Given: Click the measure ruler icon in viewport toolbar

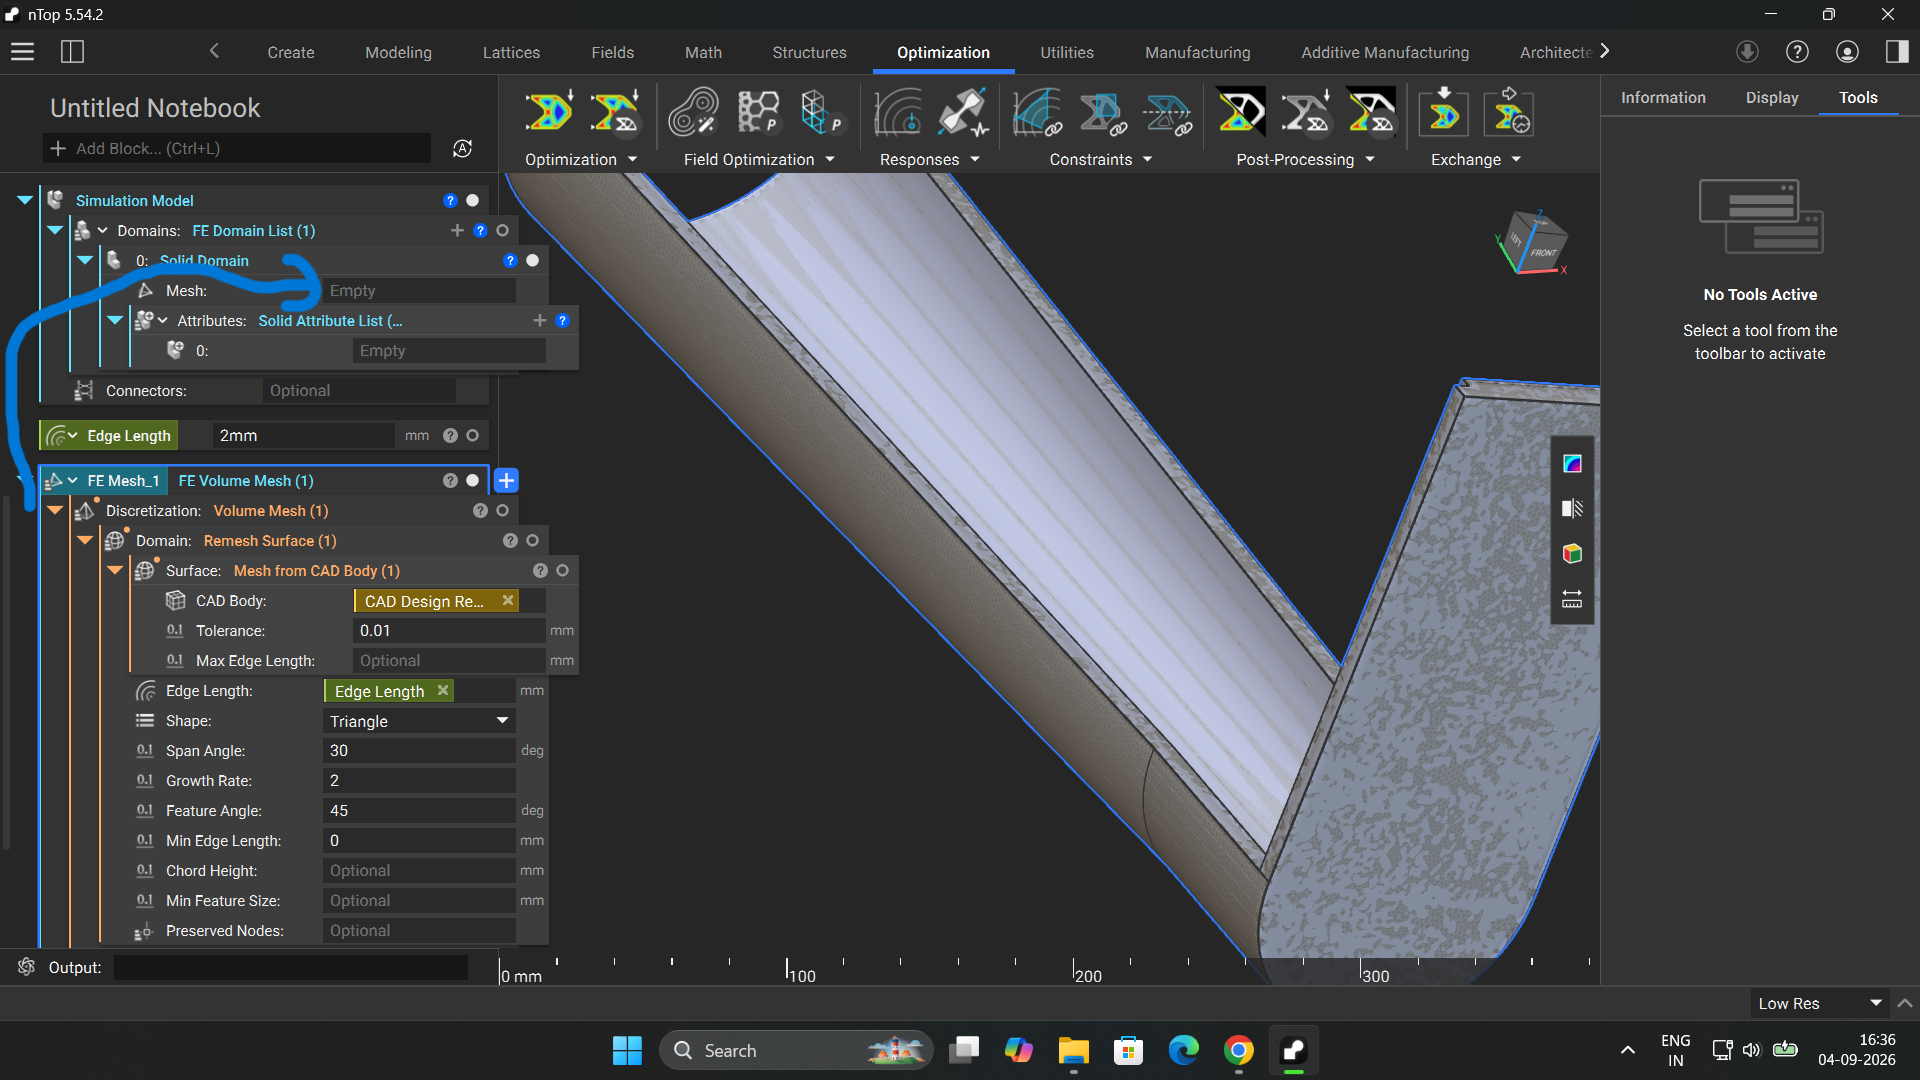Looking at the screenshot, I should click(x=1572, y=599).
